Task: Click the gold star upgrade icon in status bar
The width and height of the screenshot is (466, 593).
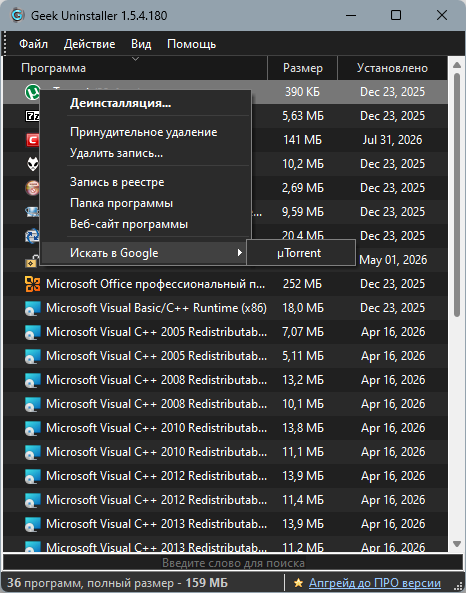Action: (x=298, y=583)
